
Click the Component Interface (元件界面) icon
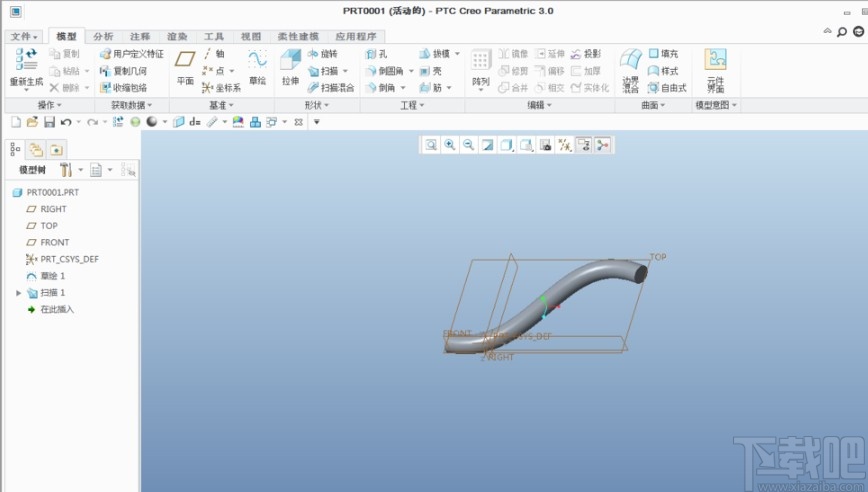coord(715,64)
